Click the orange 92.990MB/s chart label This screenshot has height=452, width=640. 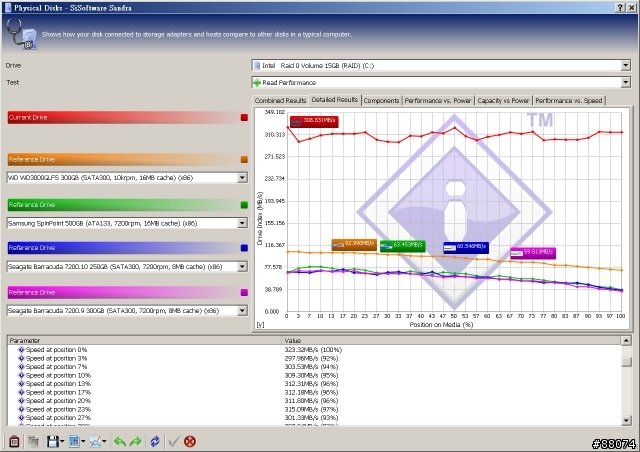(x=354, y=245)
